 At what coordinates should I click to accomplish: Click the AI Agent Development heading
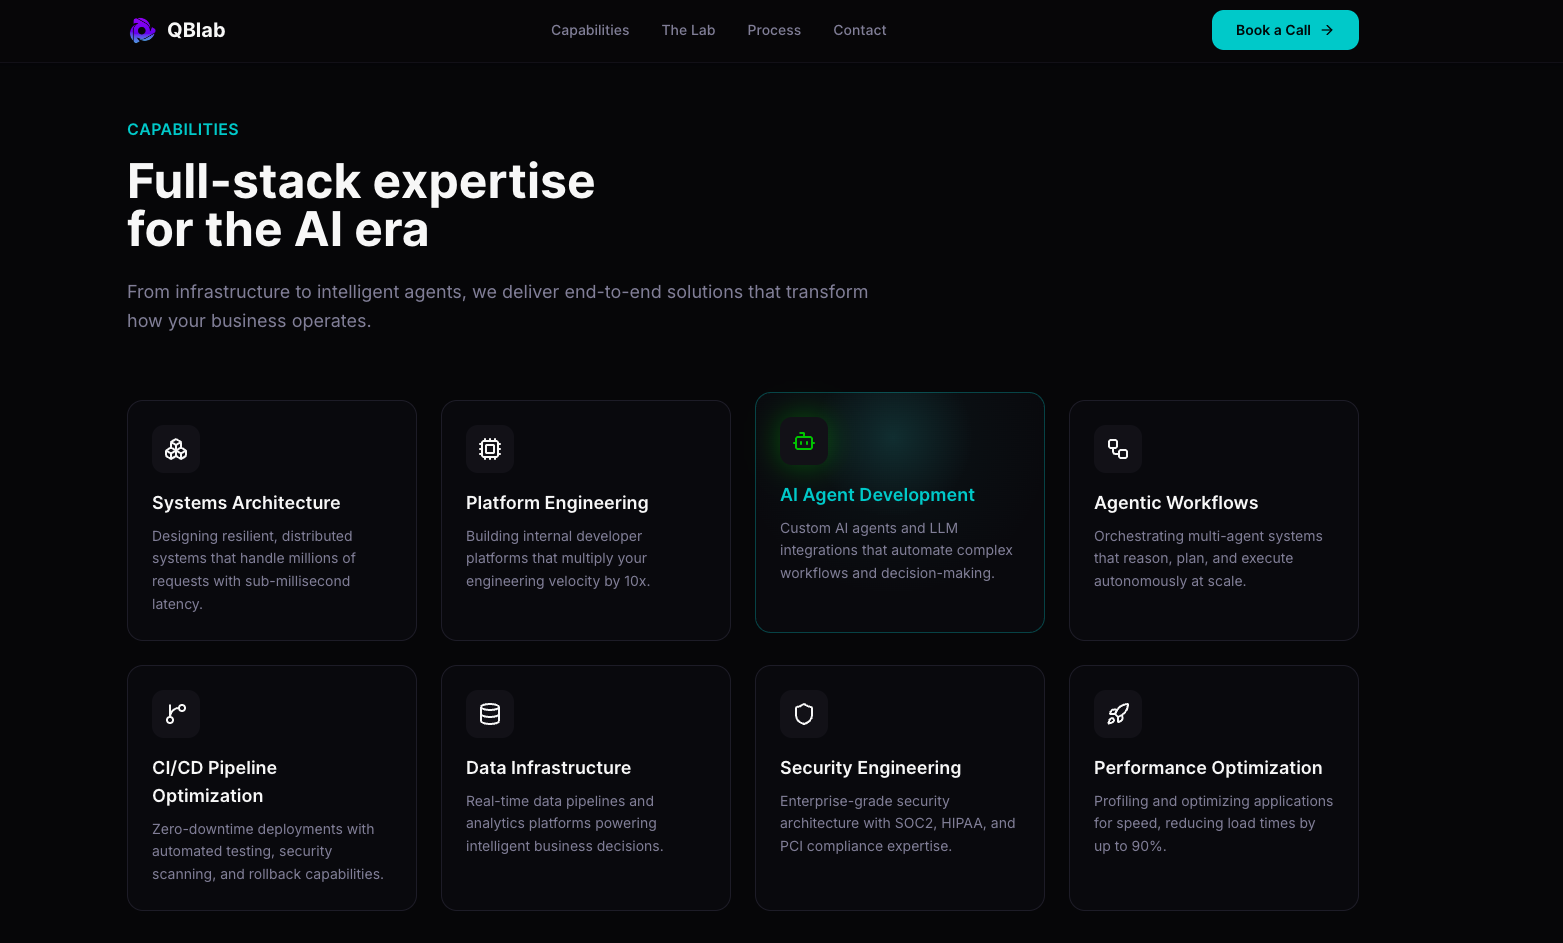point(877,494)
